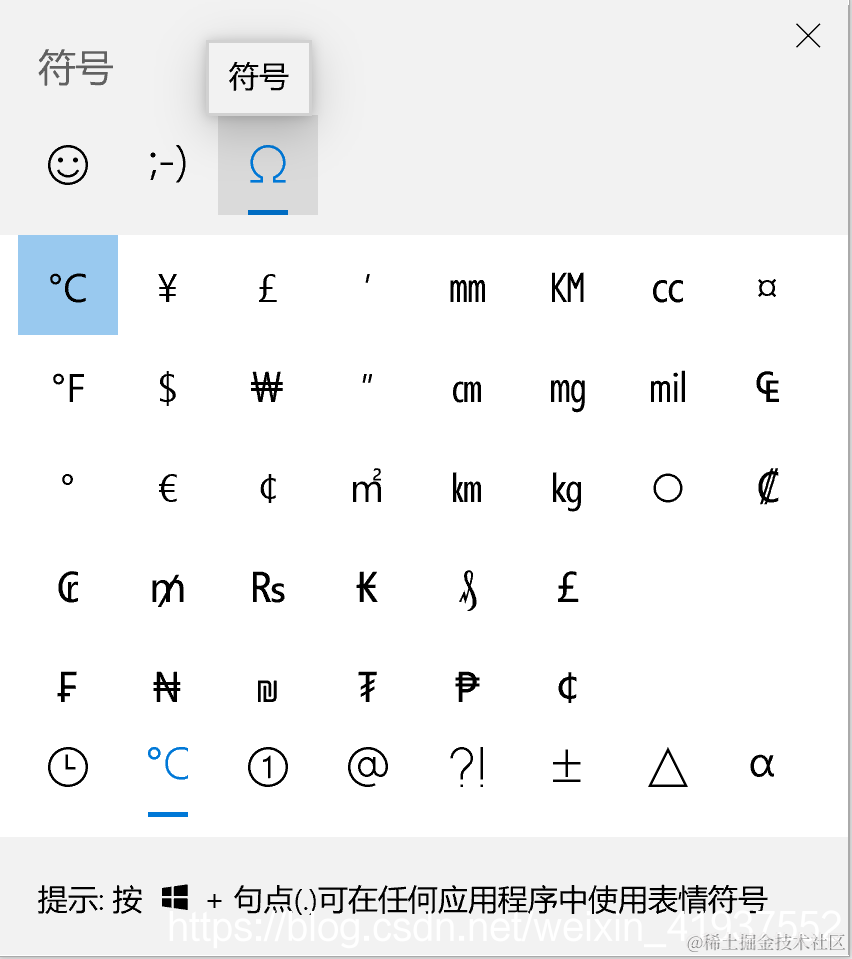Close the symbol picker panel
This screenshot has width=852, height=959.
pos(808,35)
